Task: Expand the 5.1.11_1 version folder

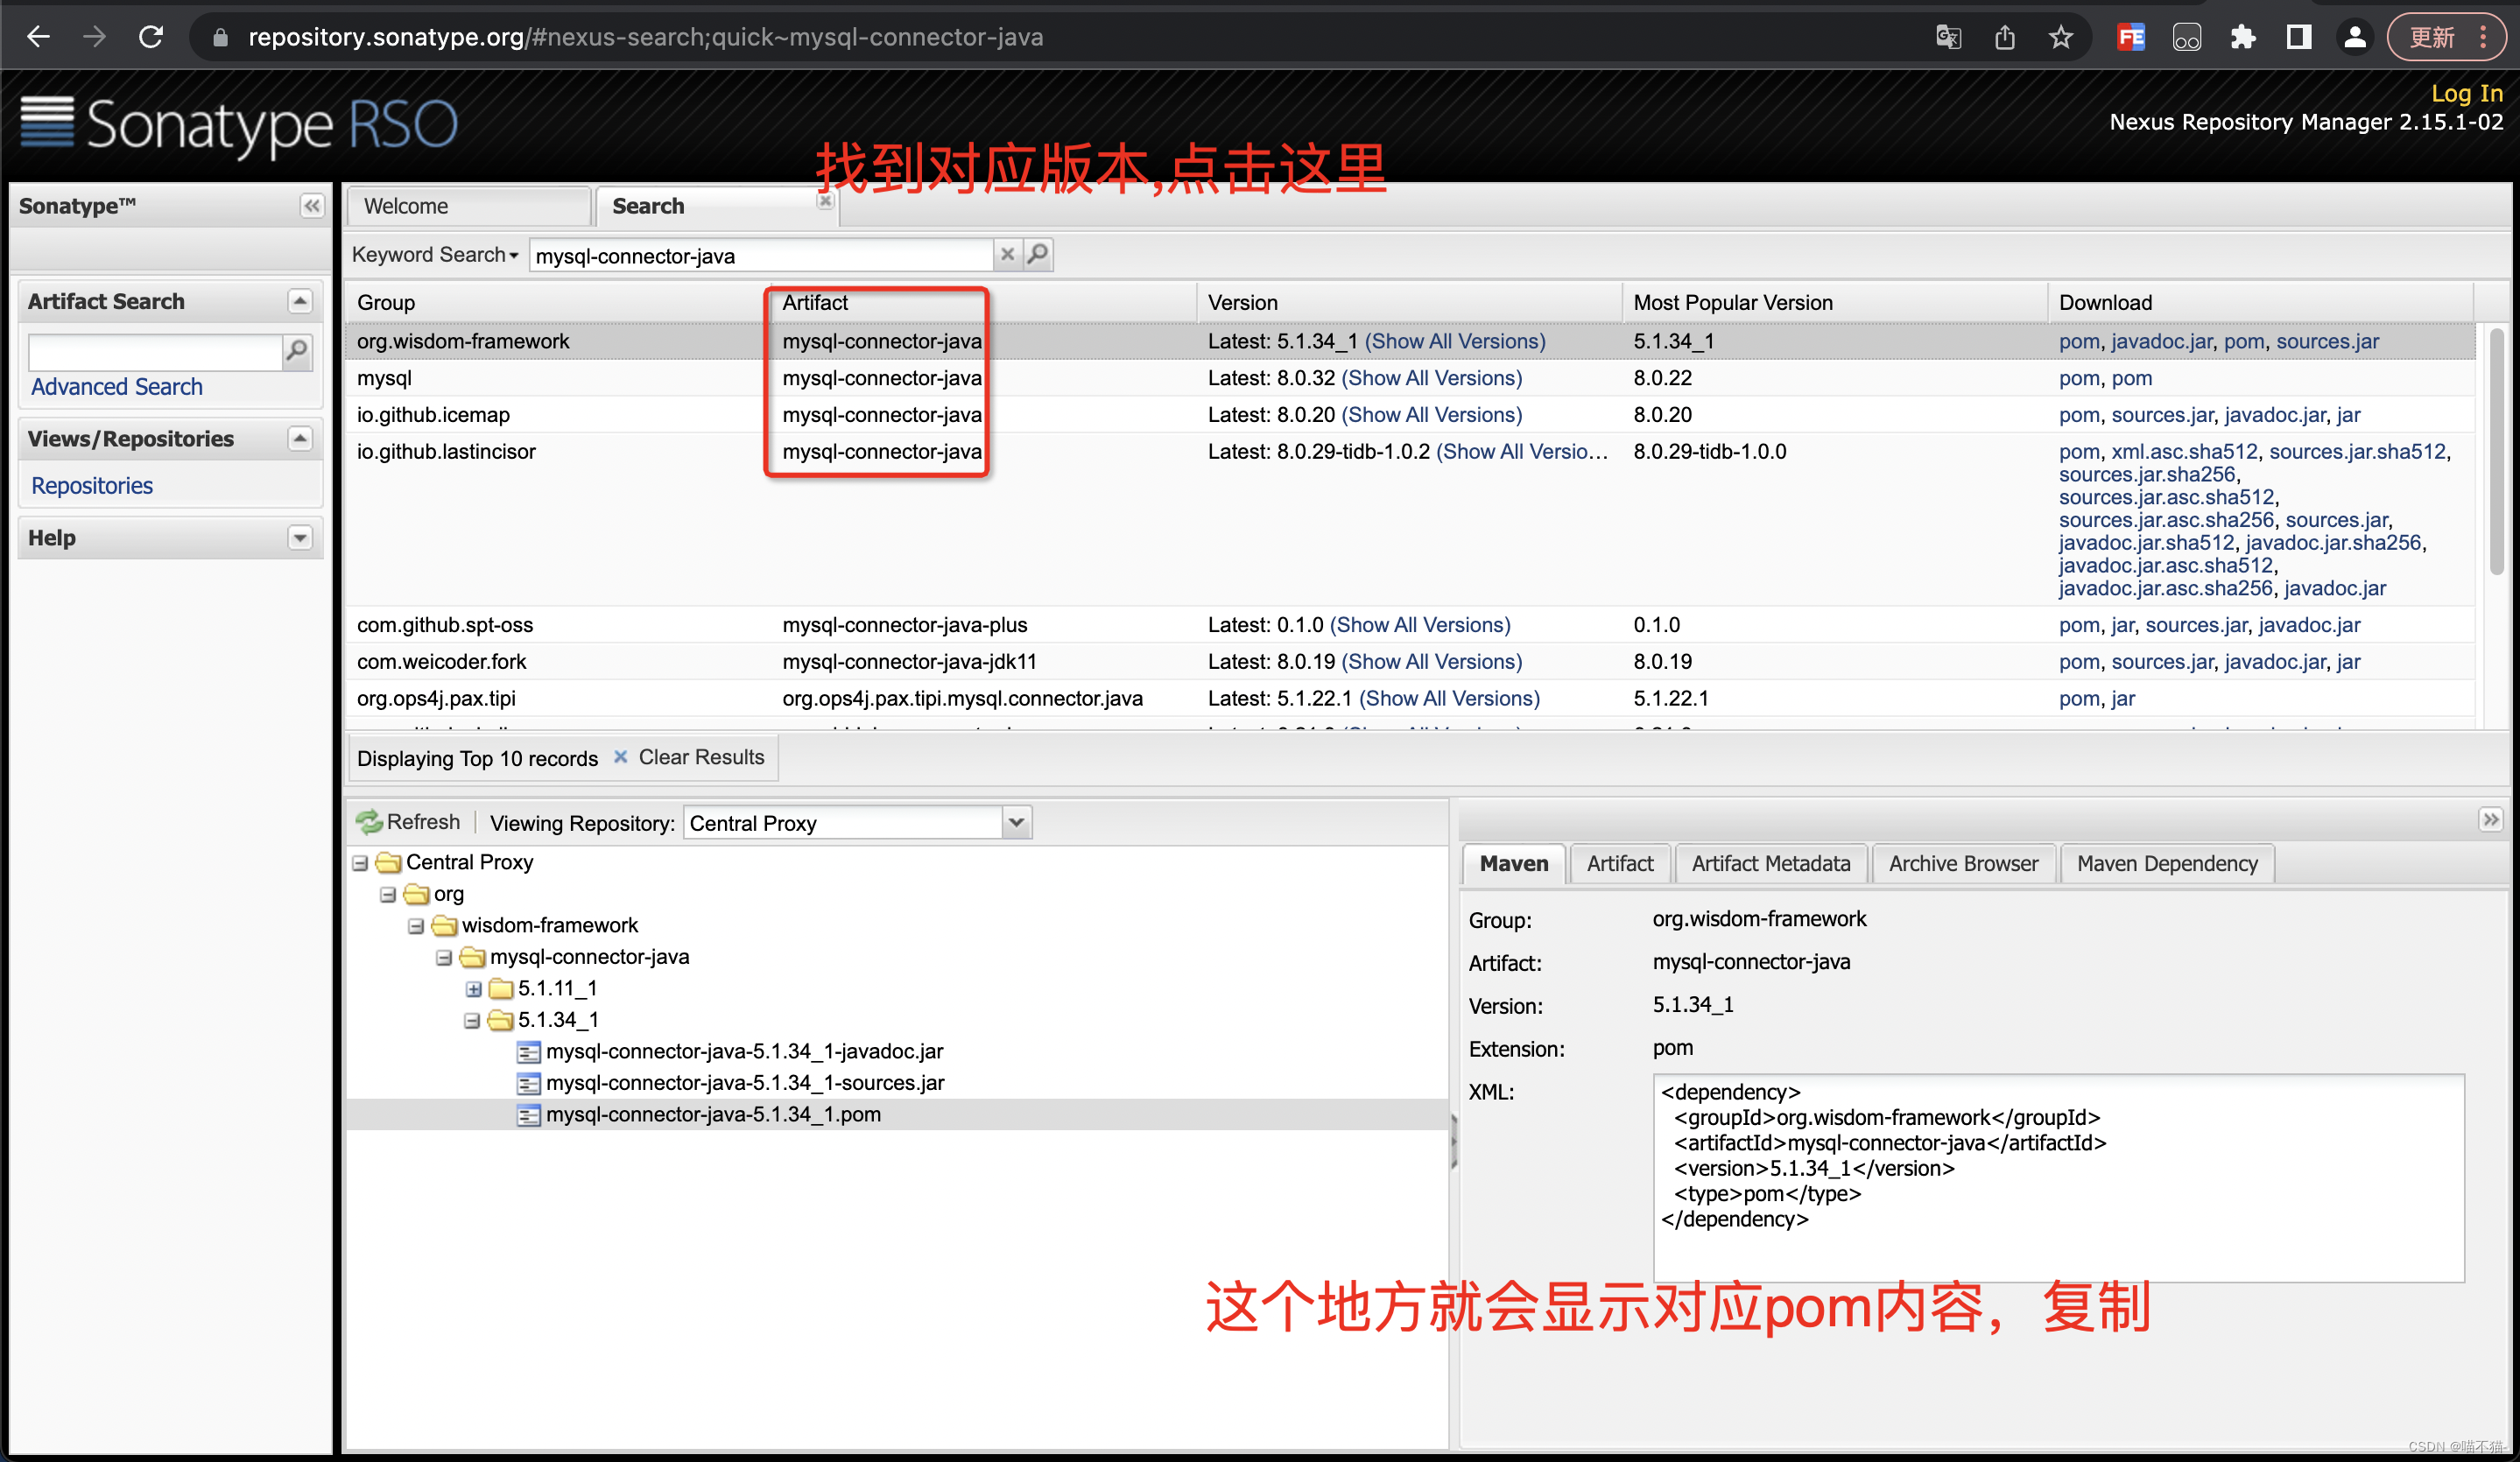Action: (474, 989)
